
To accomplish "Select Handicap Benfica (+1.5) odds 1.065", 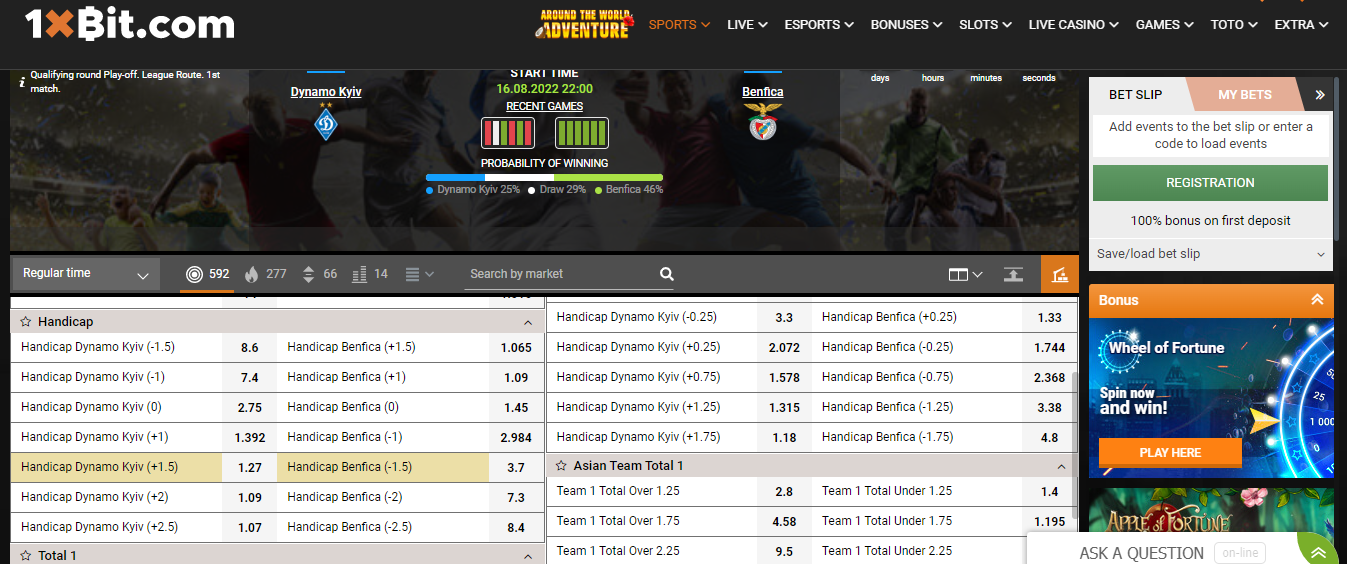I will tap(517, 348).
